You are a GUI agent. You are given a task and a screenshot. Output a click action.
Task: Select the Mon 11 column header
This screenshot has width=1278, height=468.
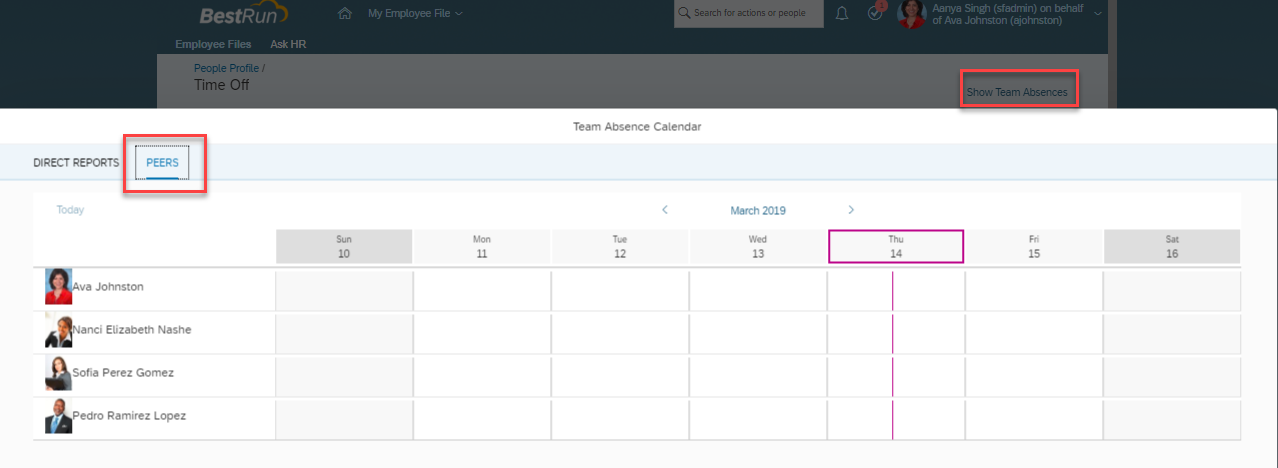click(x=482, y=247)
